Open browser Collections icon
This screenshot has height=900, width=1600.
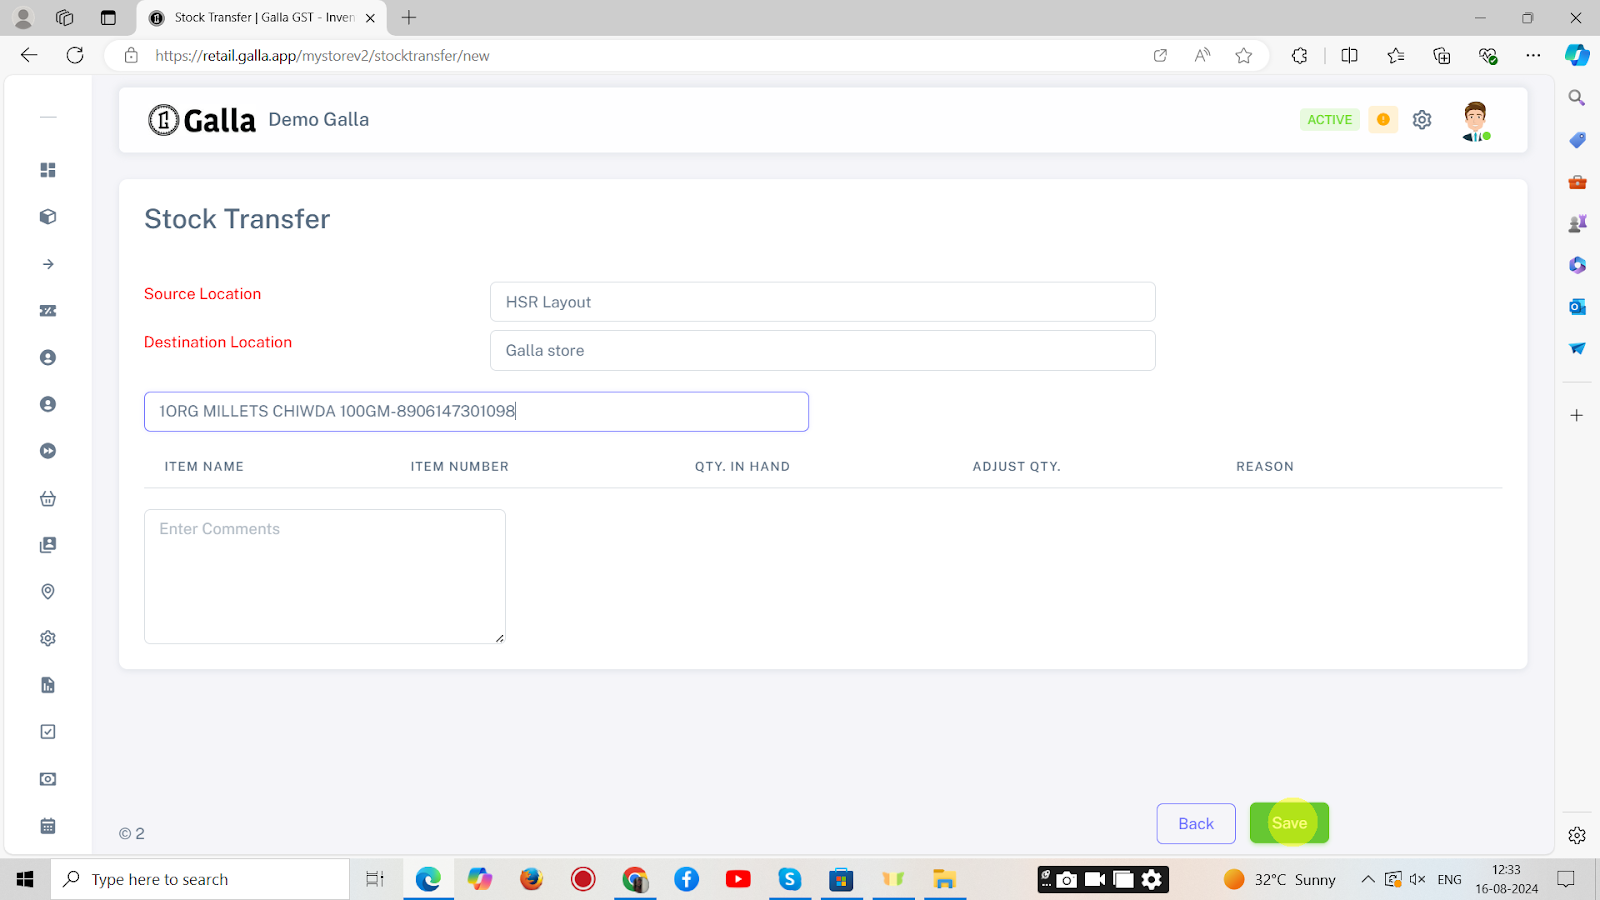pyautogui.click(x=1441, y=56)
